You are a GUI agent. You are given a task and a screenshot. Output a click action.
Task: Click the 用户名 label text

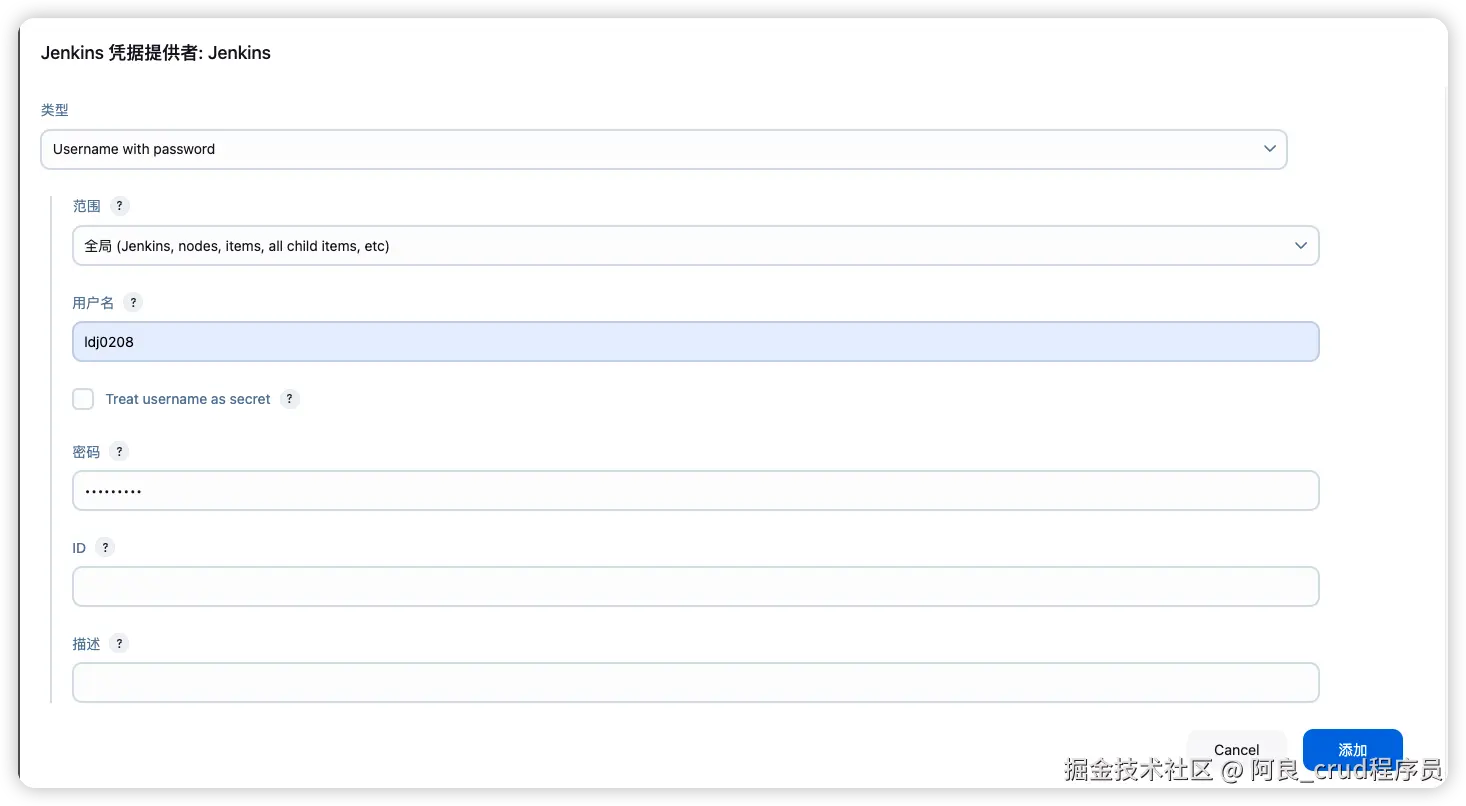[x=94, y=302]
